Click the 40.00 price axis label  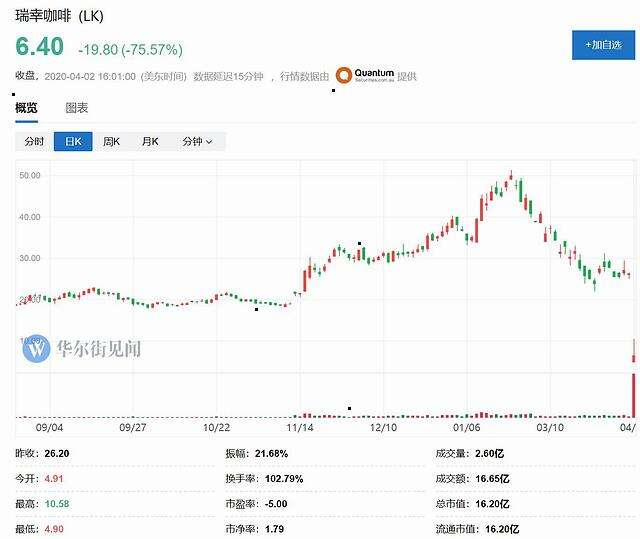pos(30,217)
